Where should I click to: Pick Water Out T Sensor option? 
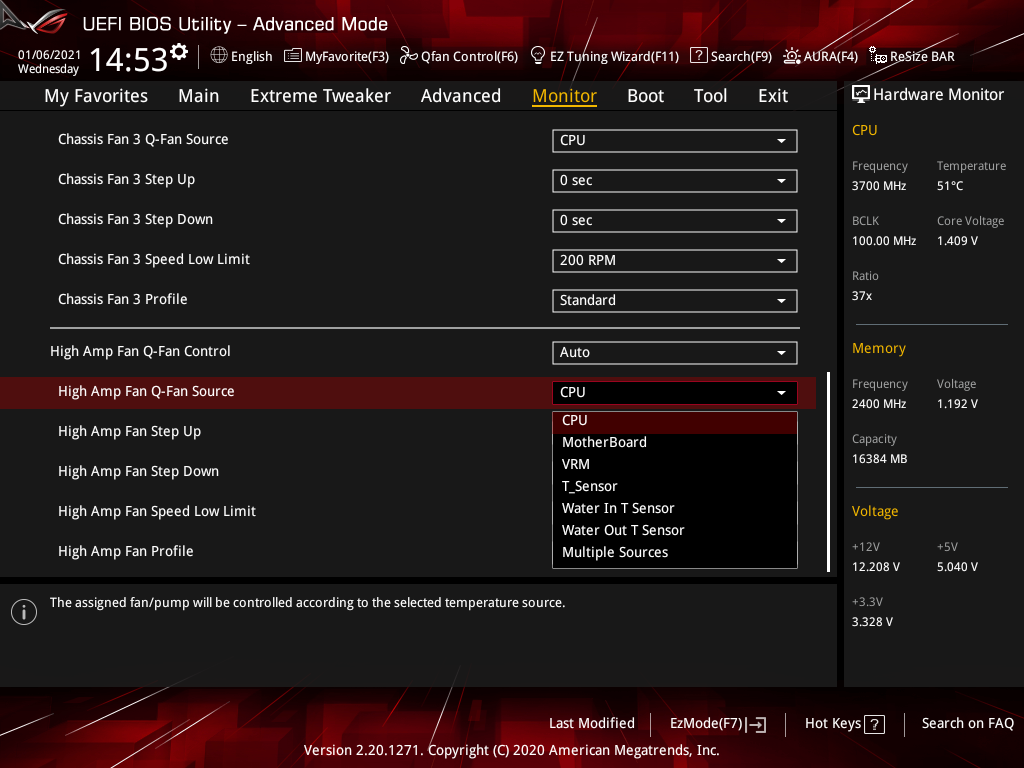[x=675, y=530]
